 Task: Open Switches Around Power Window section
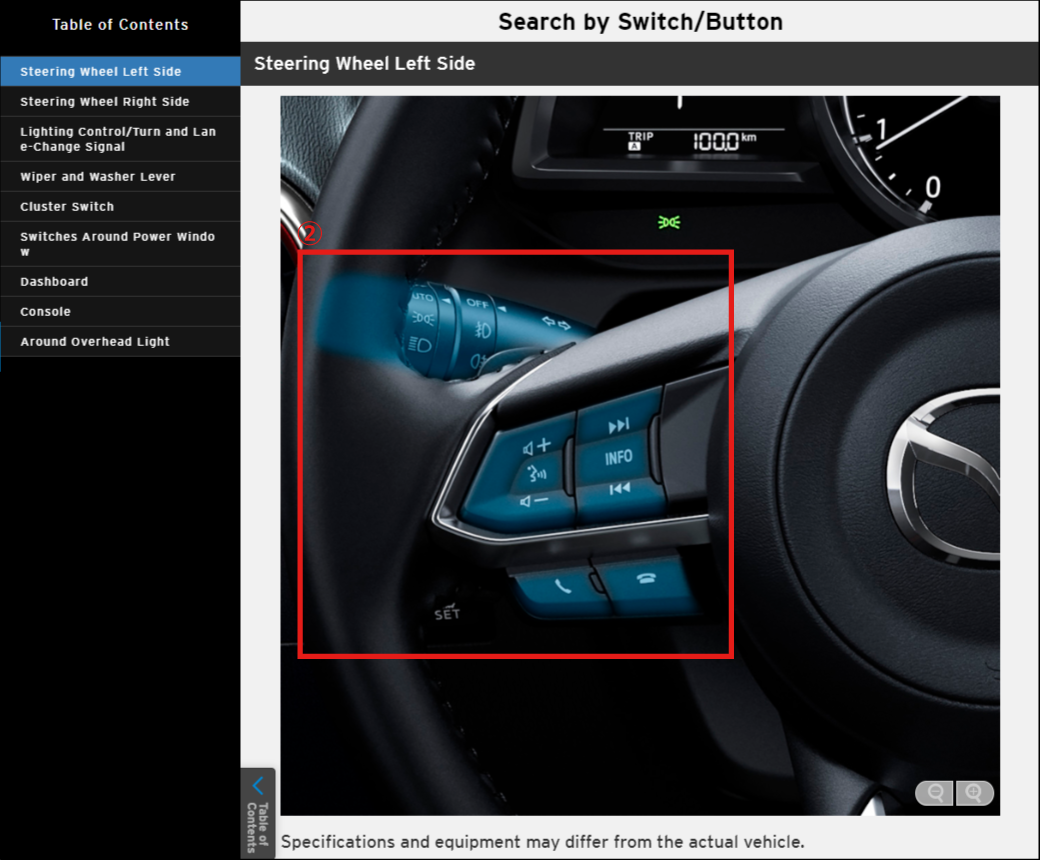120,244
